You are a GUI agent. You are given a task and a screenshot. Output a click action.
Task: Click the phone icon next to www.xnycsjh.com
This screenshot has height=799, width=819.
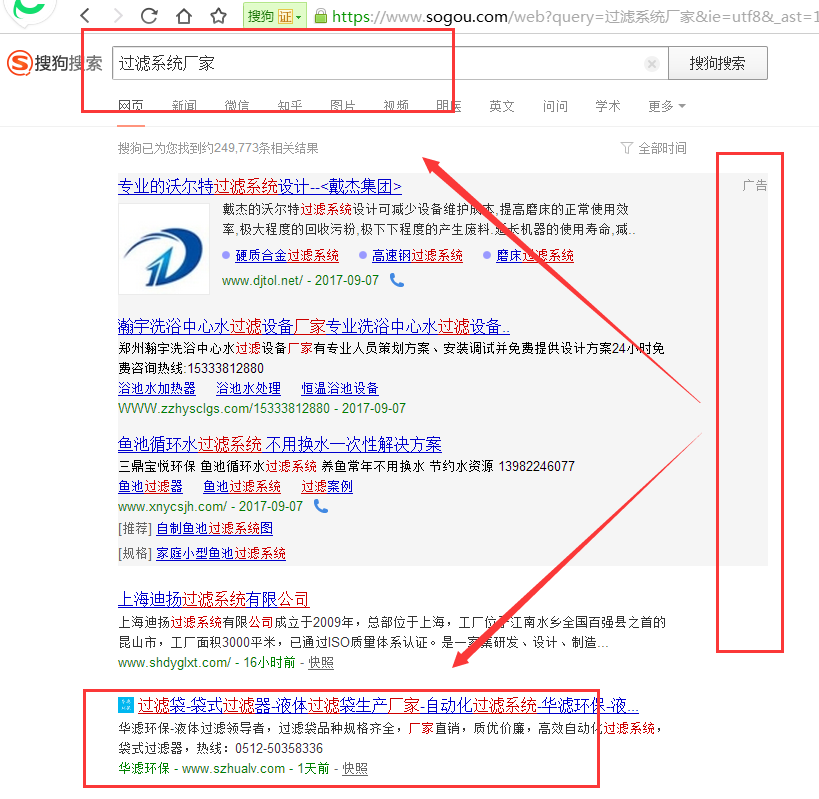(321, 507)
